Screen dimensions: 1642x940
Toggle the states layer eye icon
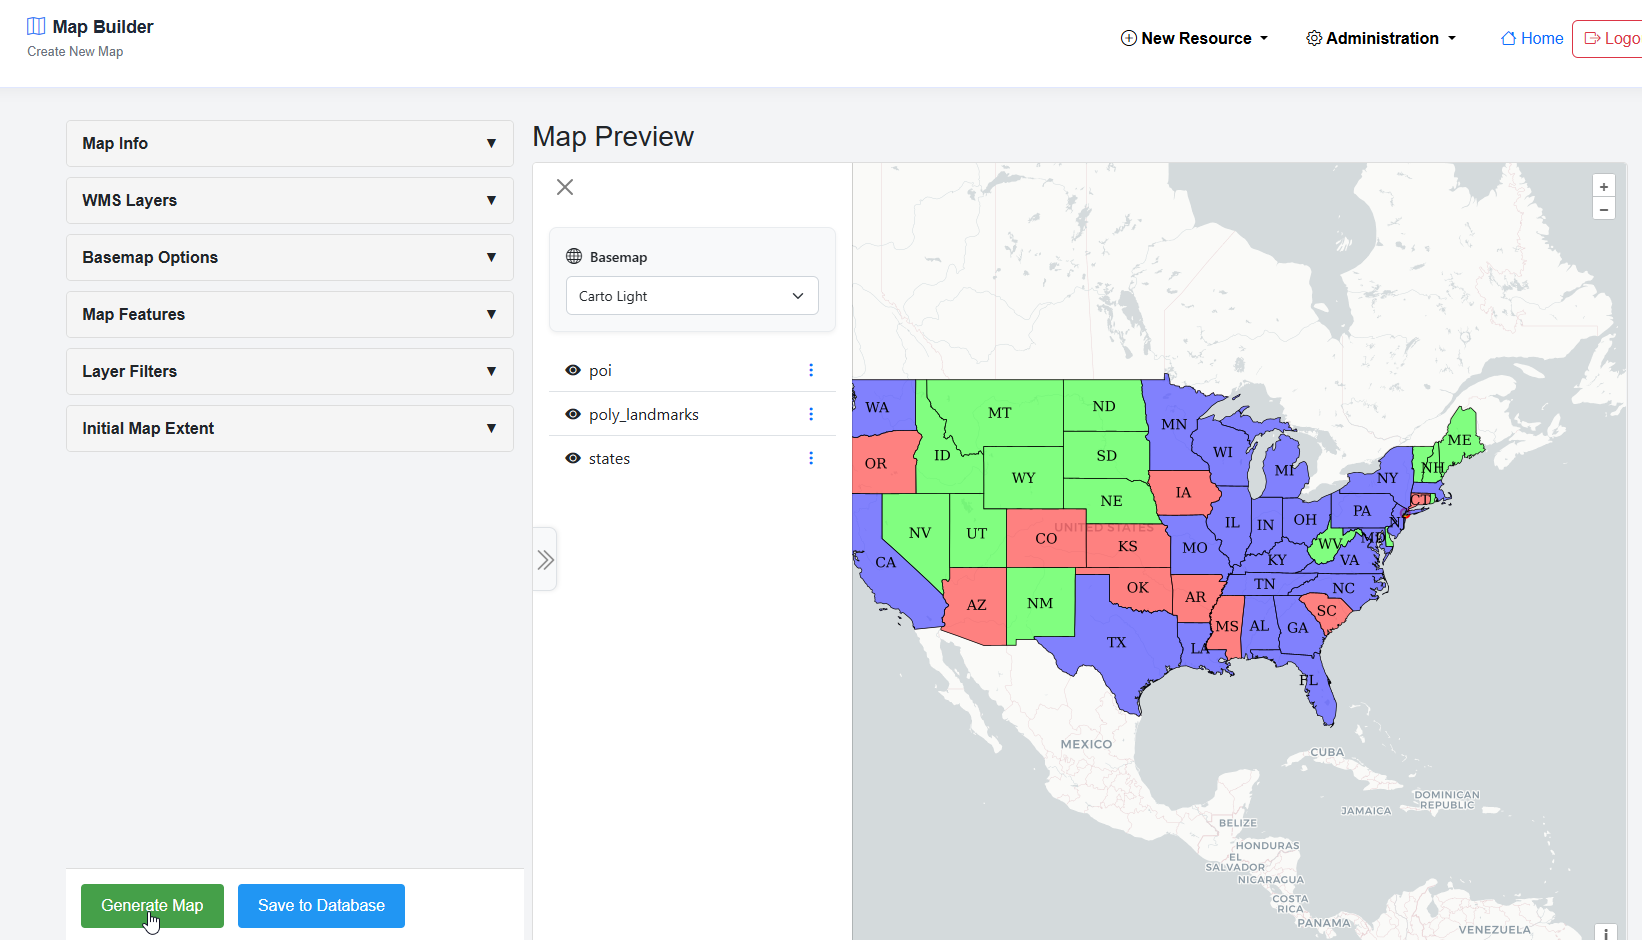pos(573,458)
